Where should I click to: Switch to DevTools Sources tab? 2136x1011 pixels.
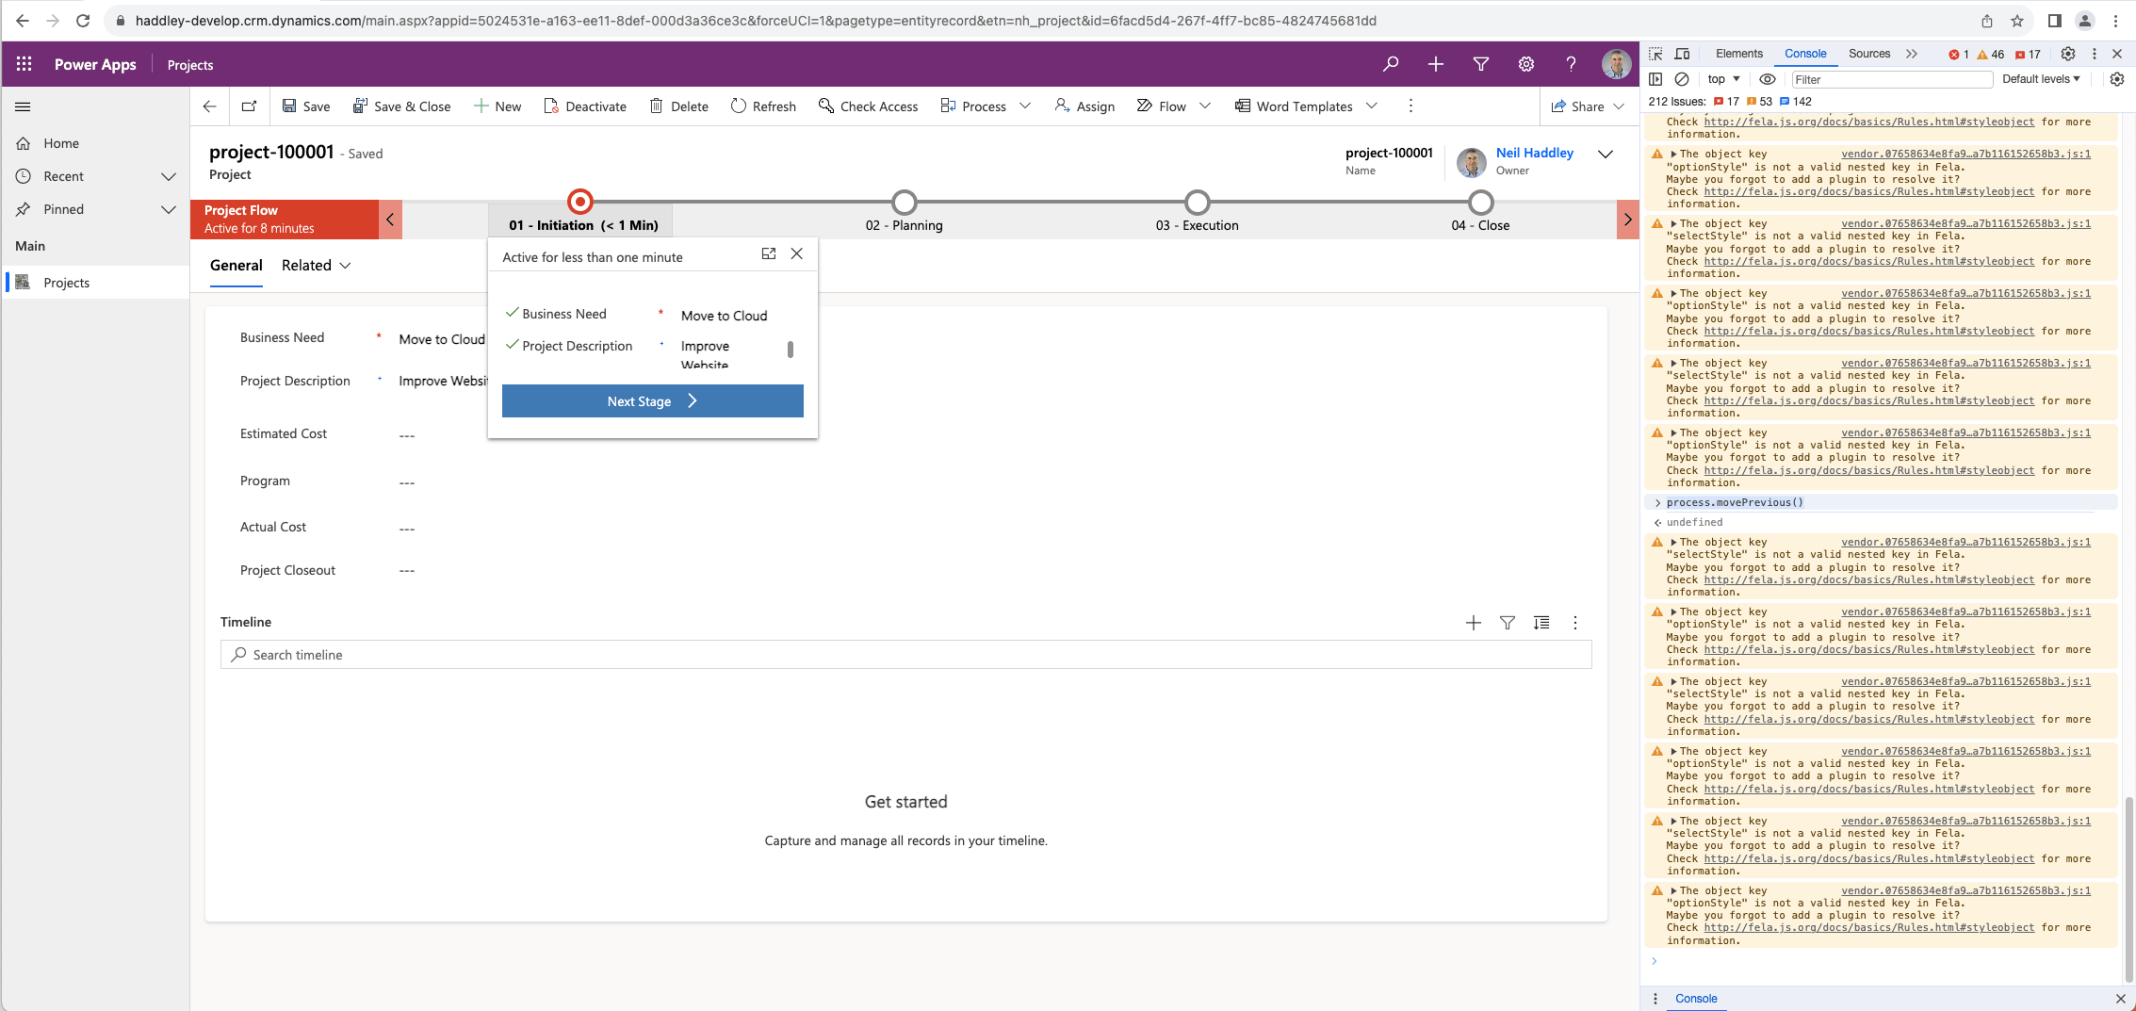click(x=1869, y=54)
